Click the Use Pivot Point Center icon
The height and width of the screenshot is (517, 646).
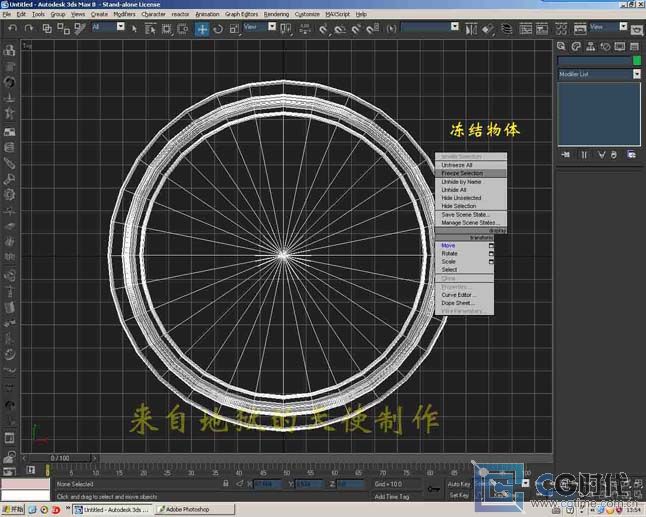coord(286,28)
